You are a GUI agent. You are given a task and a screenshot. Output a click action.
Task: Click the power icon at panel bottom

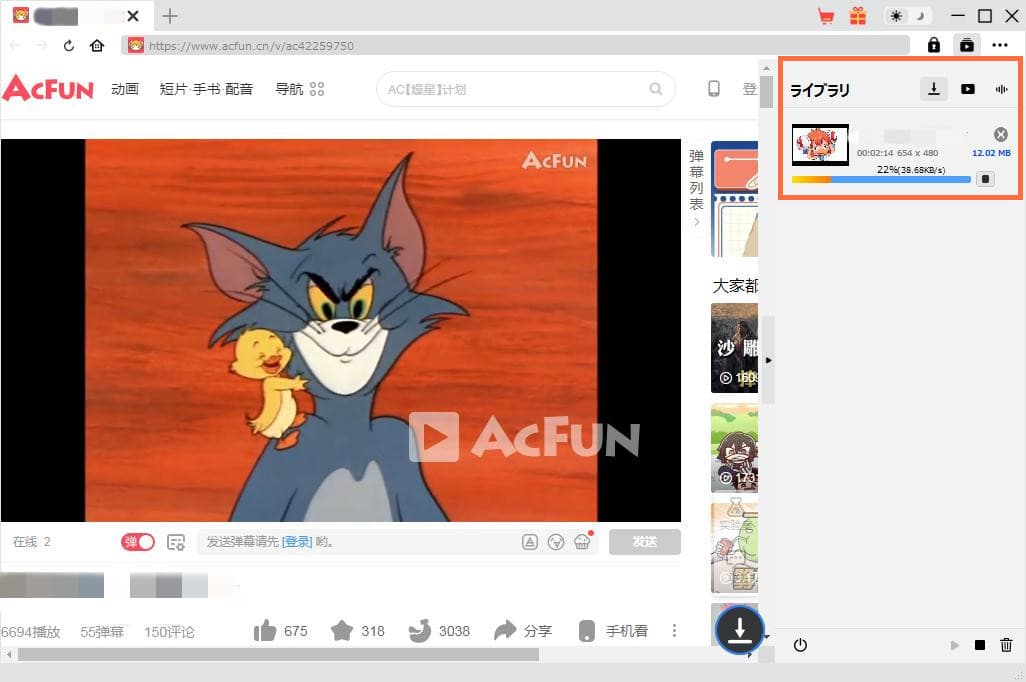(800, 646)
